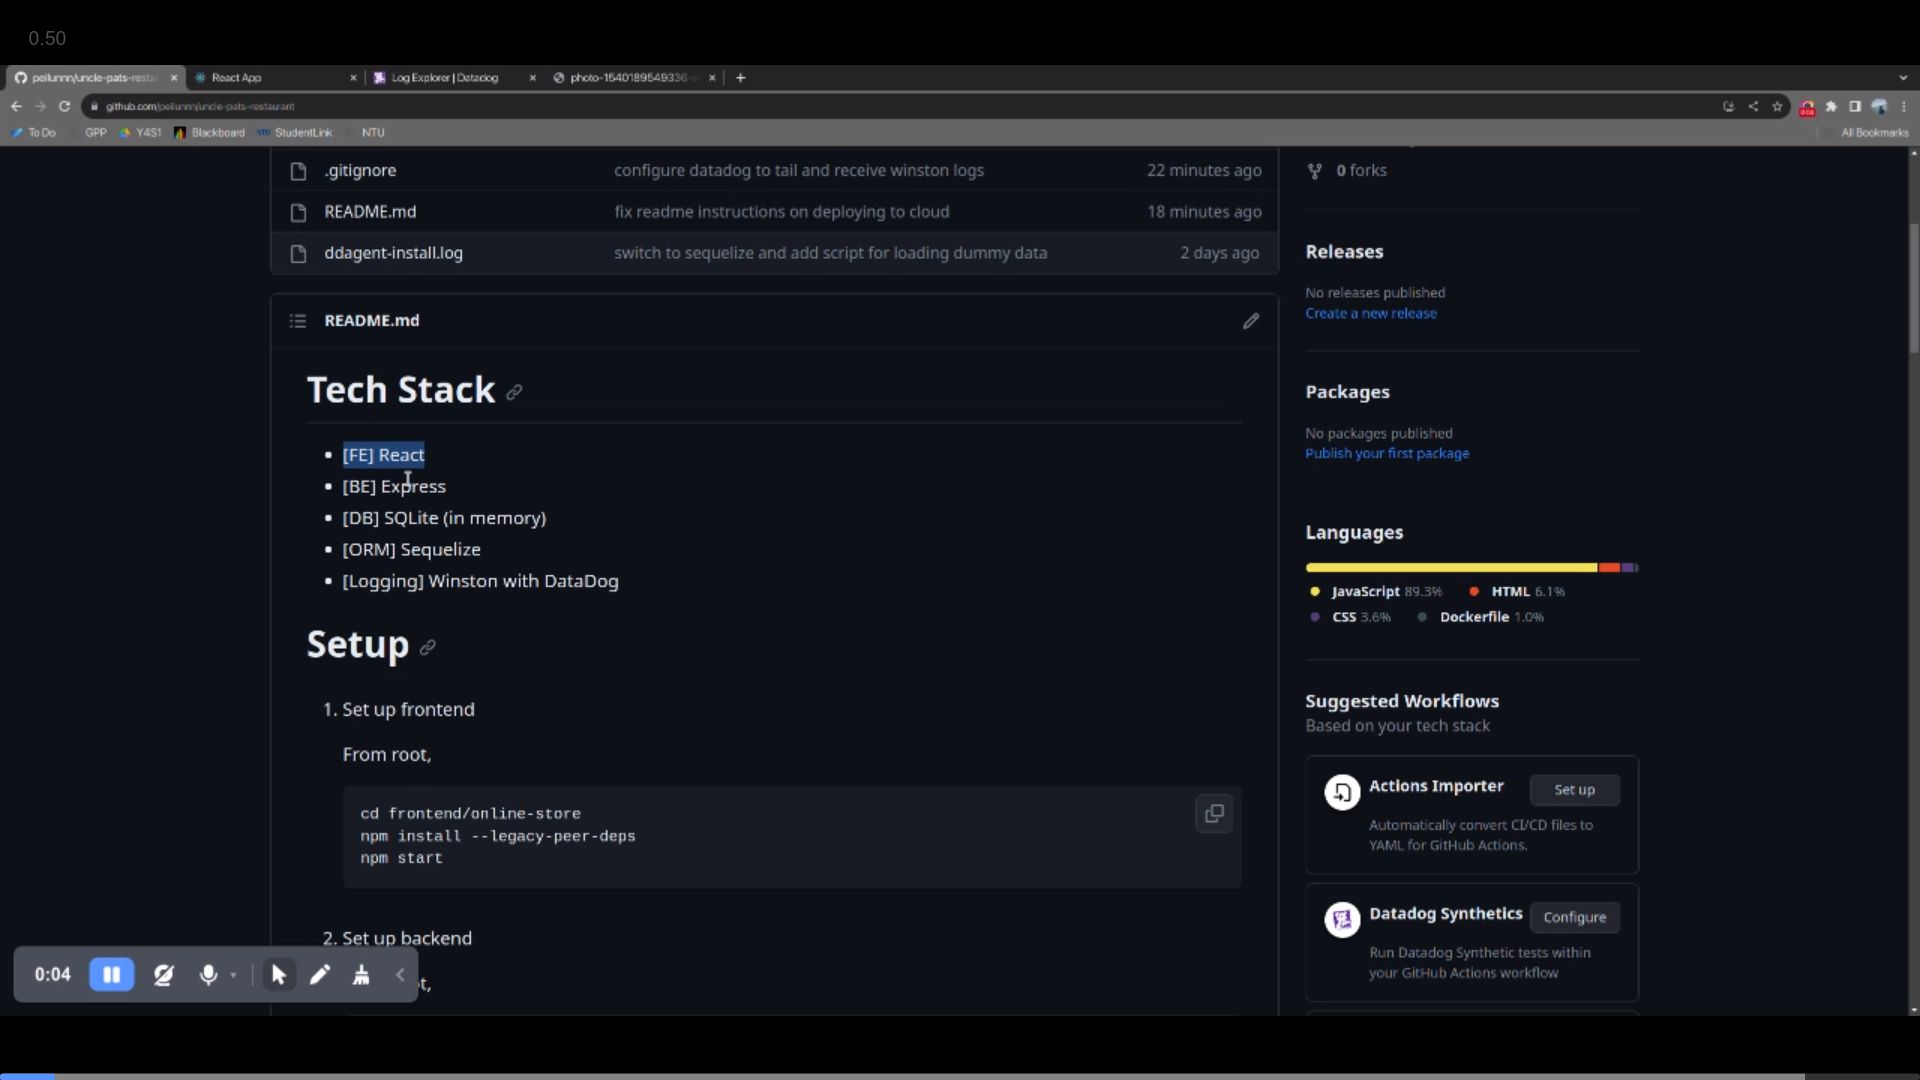This screenshot has height=1080, width=1920.
Task: Reload the page in browser
Action: [x=65, y=106]
